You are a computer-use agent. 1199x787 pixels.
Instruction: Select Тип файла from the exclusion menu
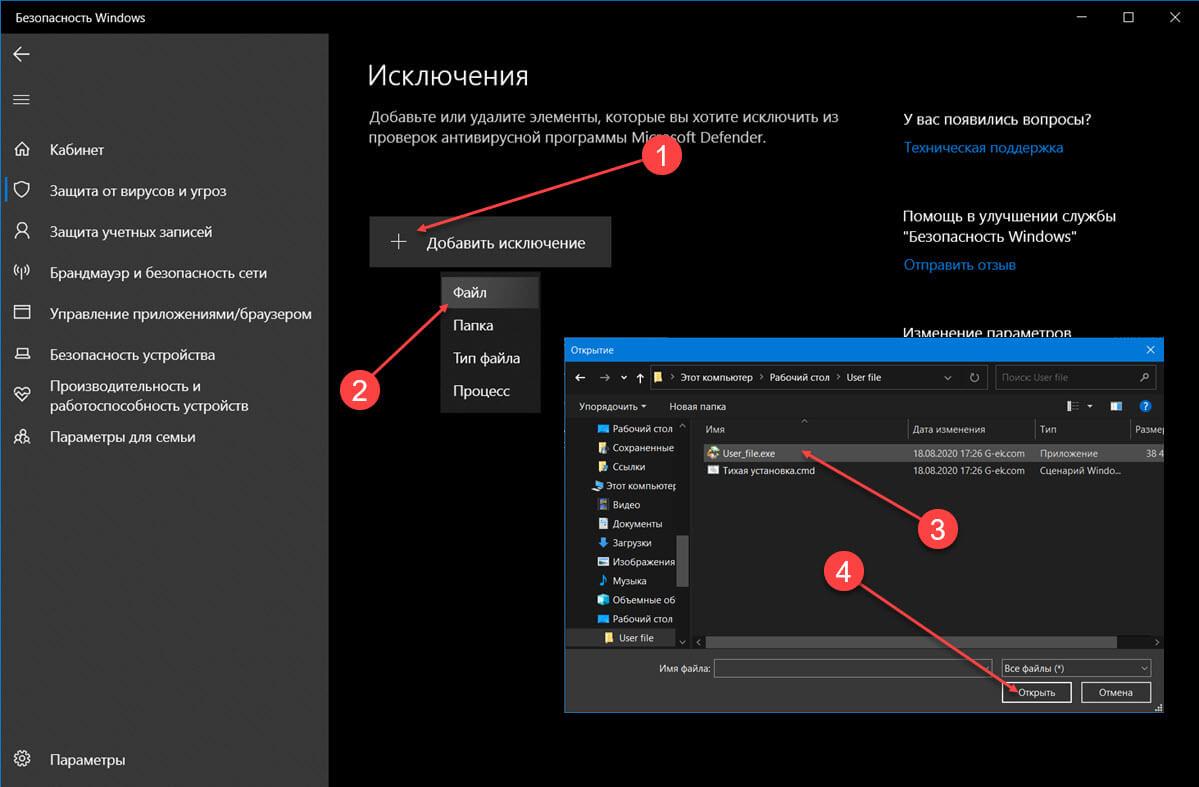490,358
